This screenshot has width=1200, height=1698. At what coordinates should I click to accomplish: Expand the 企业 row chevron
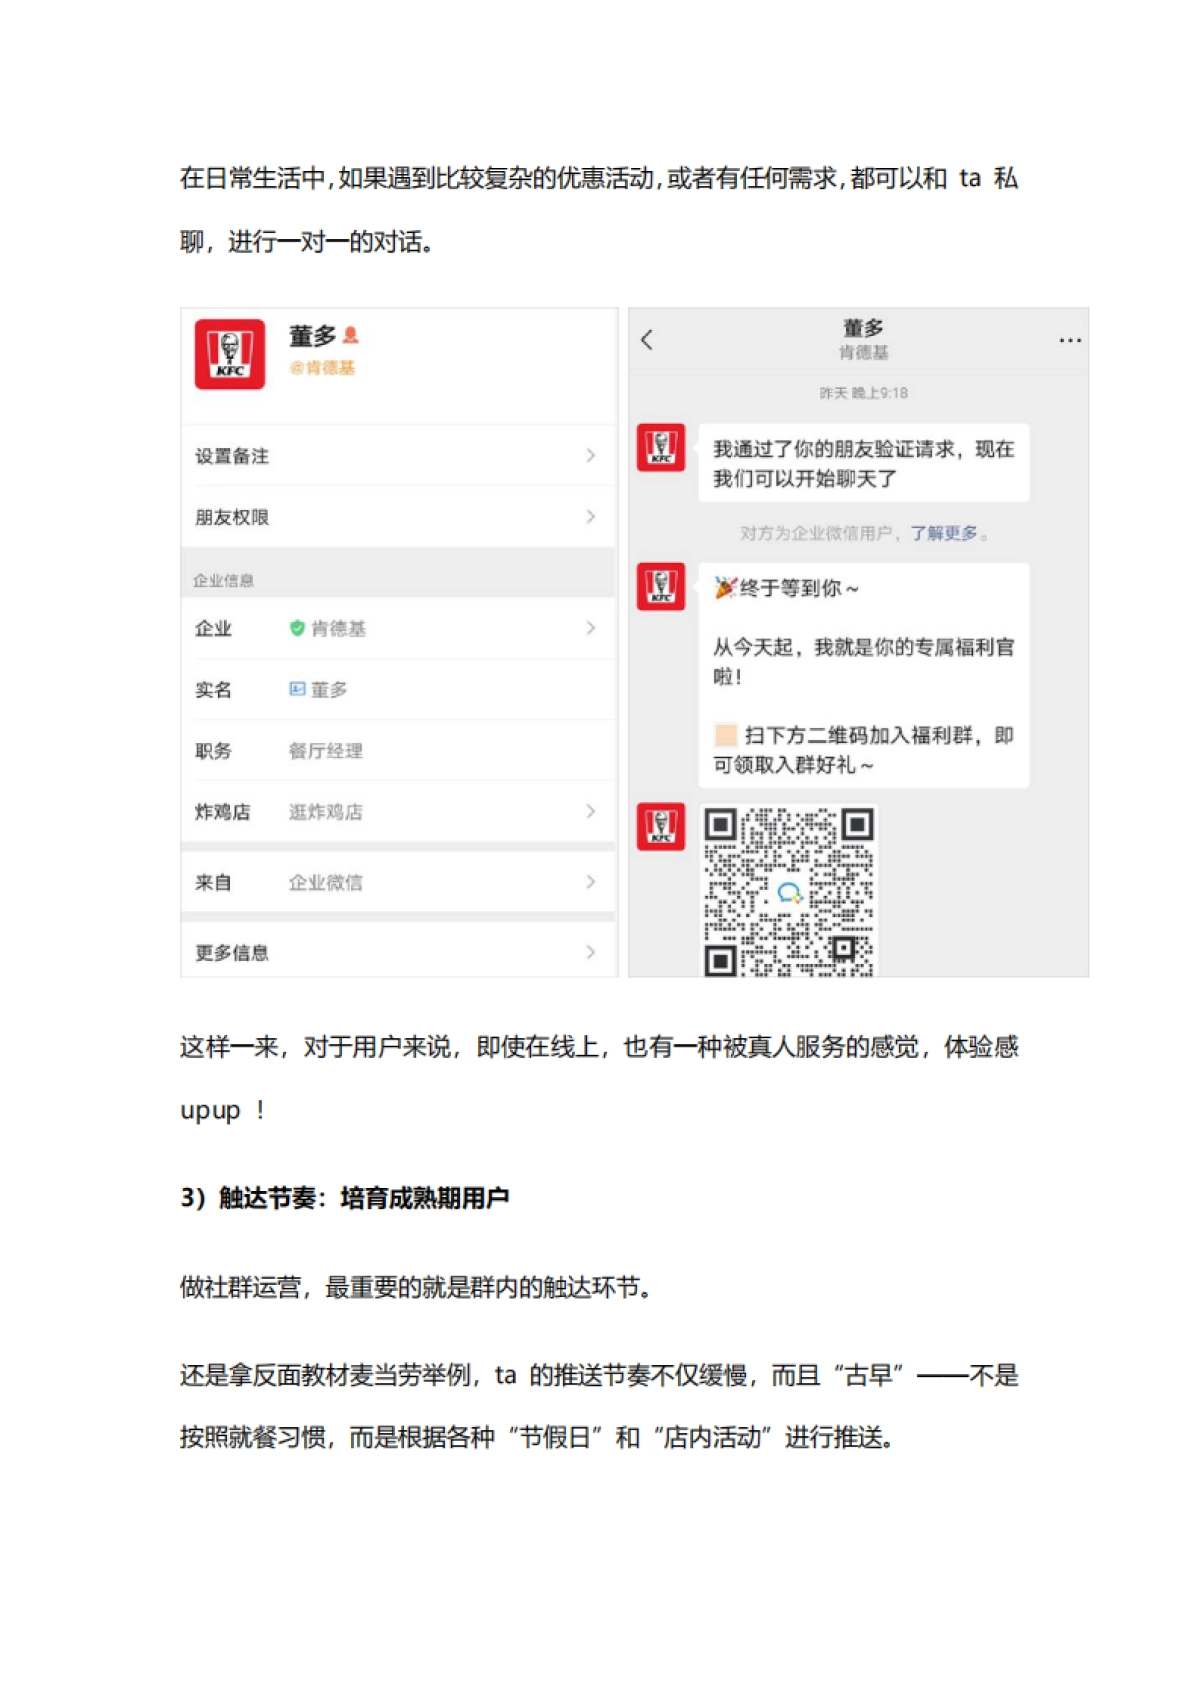click(x=591, y=628)
